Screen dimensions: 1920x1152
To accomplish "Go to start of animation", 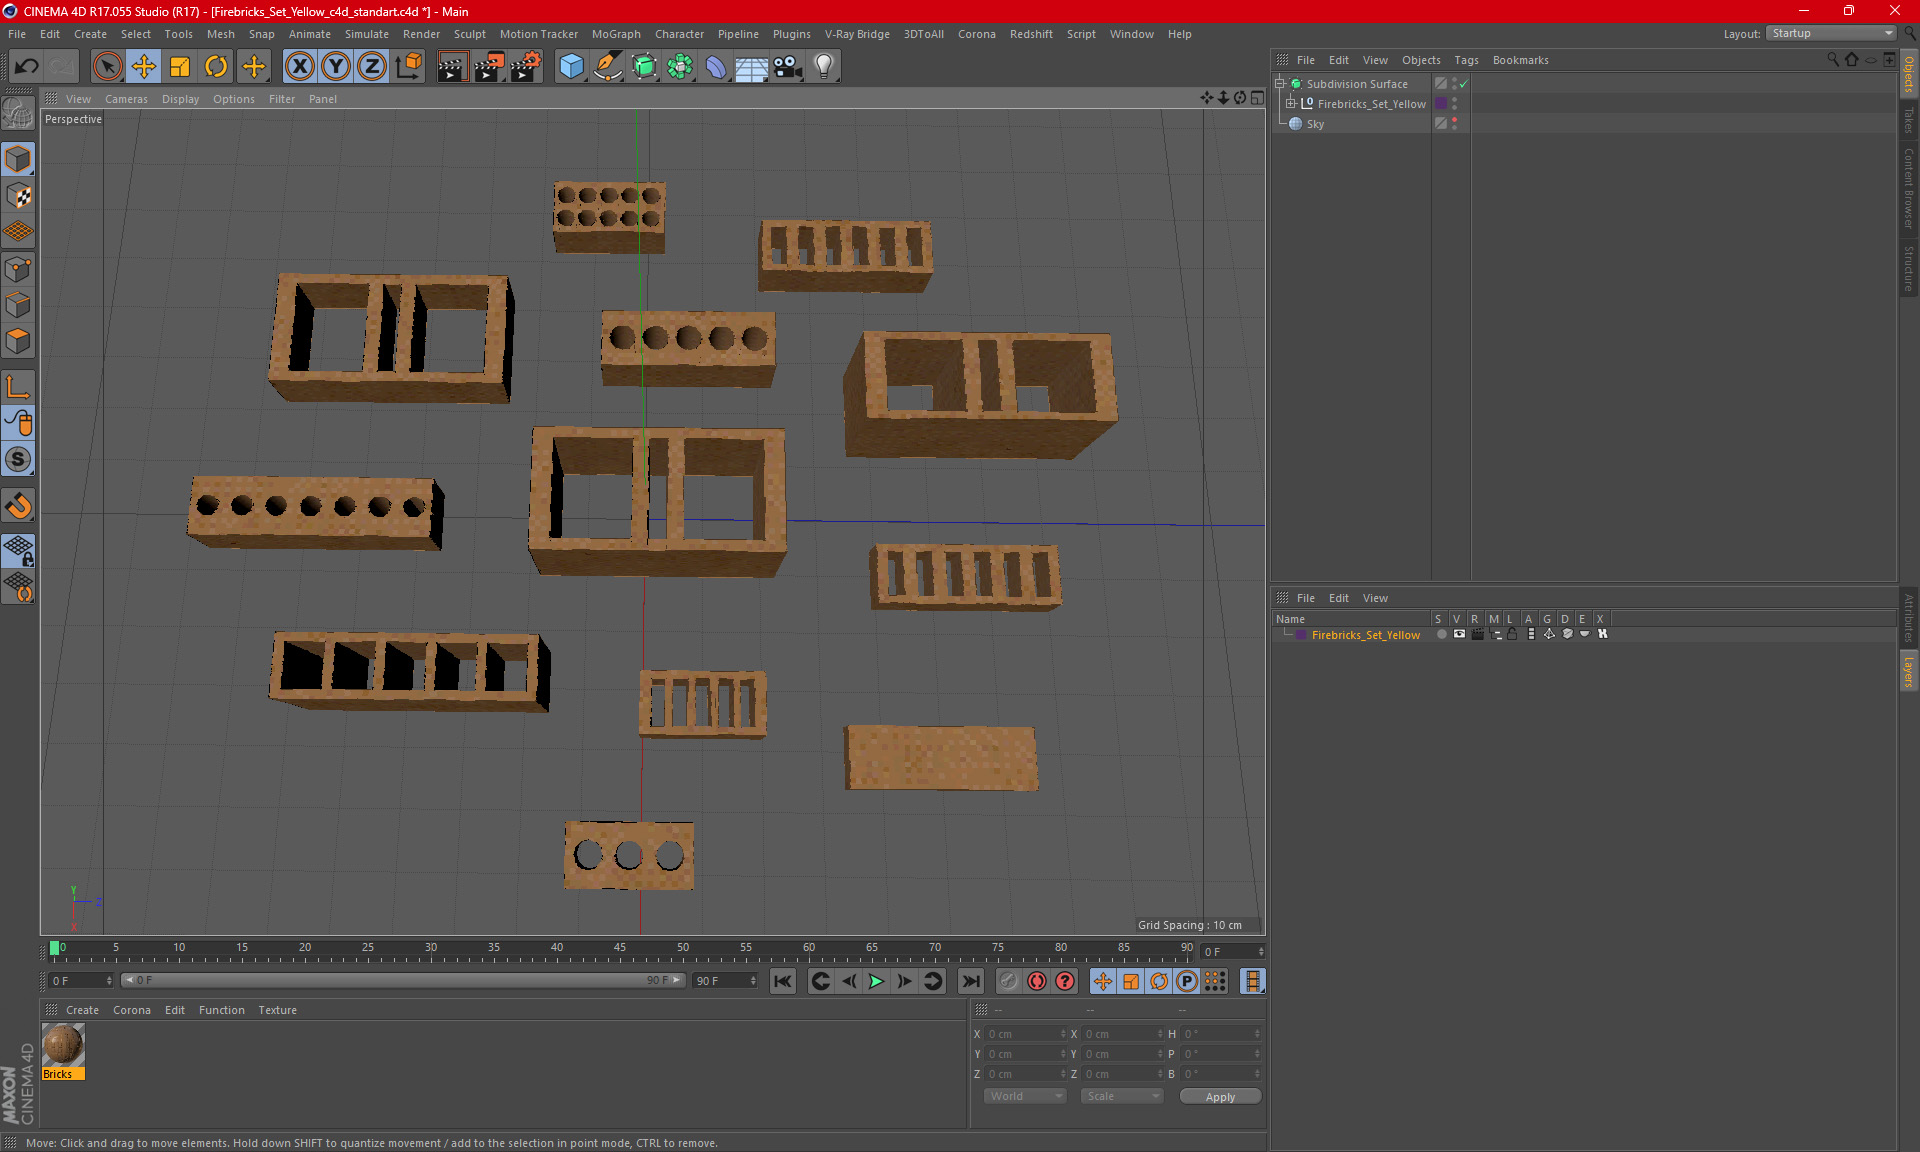I will [x=783, y=981].
